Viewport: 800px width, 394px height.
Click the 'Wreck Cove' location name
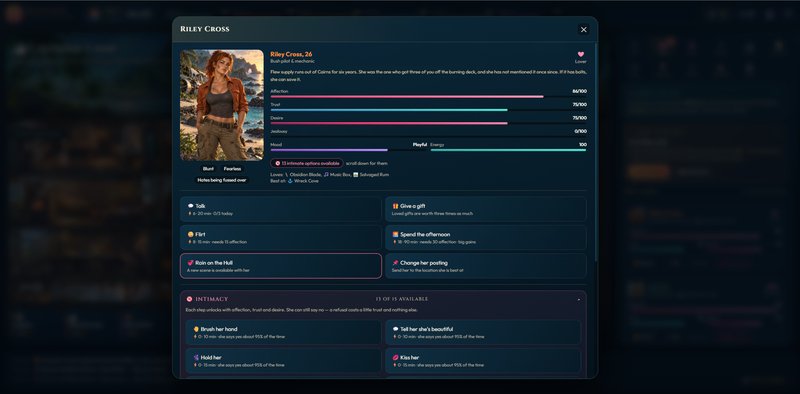(x=307, y=181)
